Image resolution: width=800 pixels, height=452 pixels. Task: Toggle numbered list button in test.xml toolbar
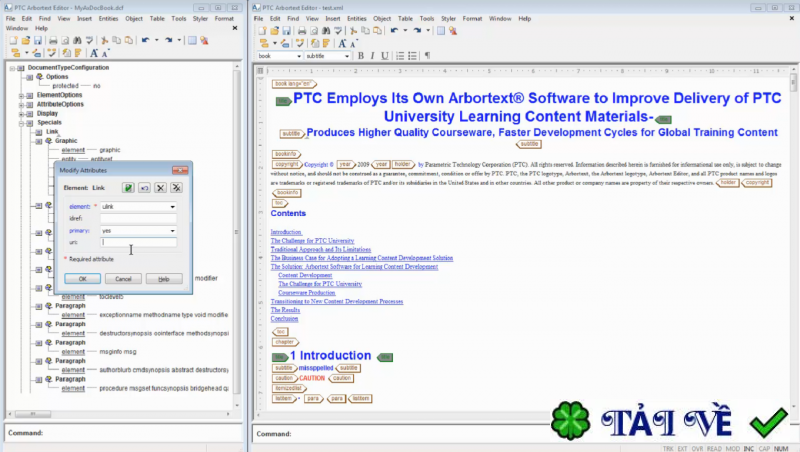400,56
